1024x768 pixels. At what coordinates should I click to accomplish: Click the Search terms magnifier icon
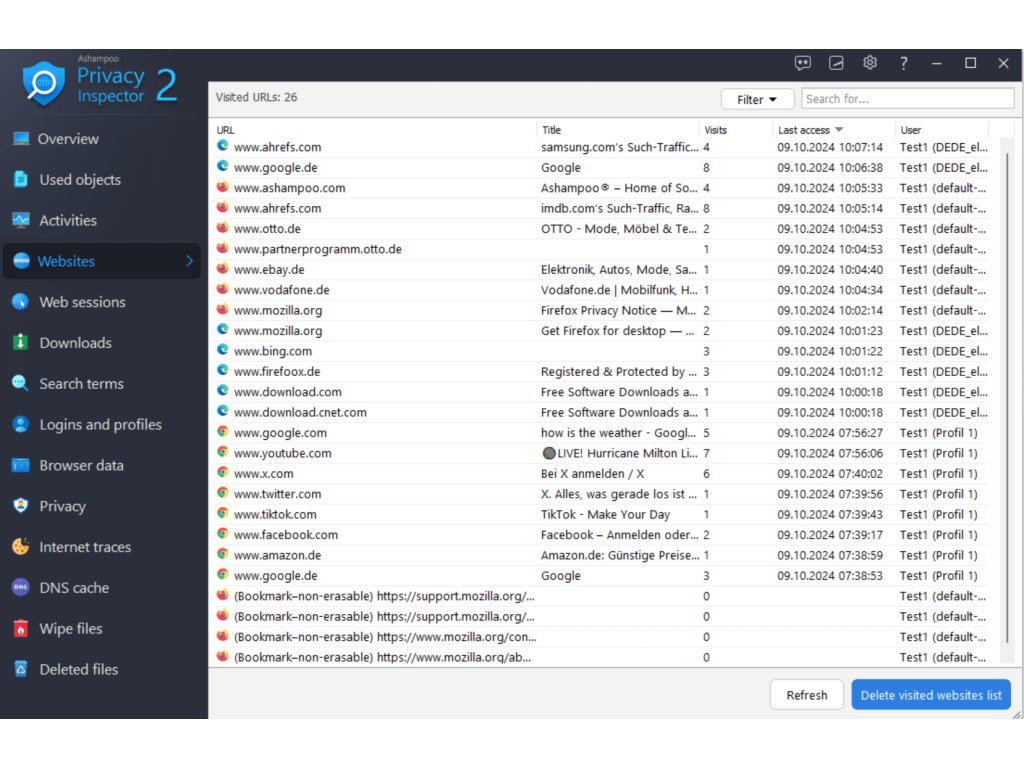coord(21,383)
